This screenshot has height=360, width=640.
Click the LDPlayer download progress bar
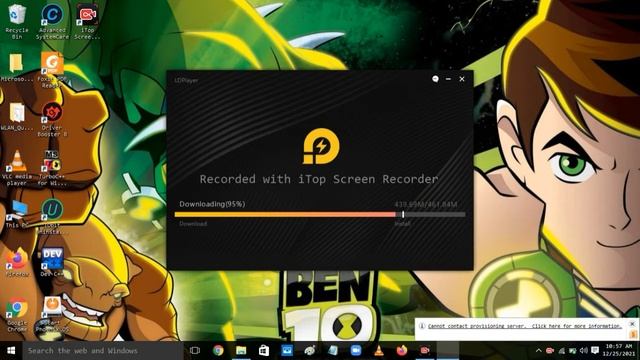click(x=320, y=214)
